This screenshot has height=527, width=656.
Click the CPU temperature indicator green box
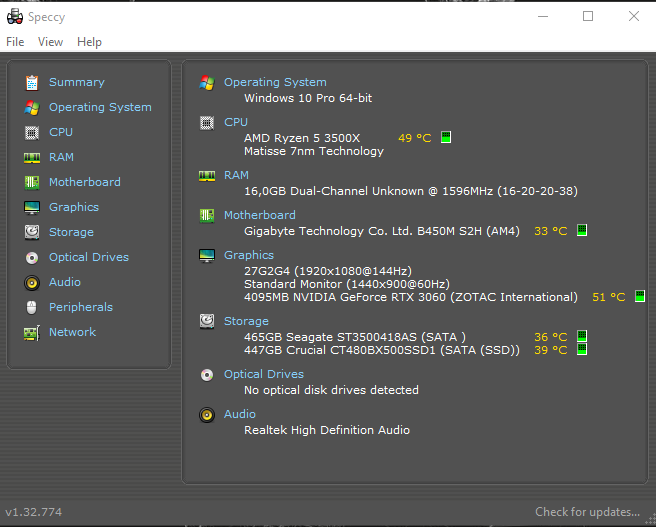coord(446,137)
